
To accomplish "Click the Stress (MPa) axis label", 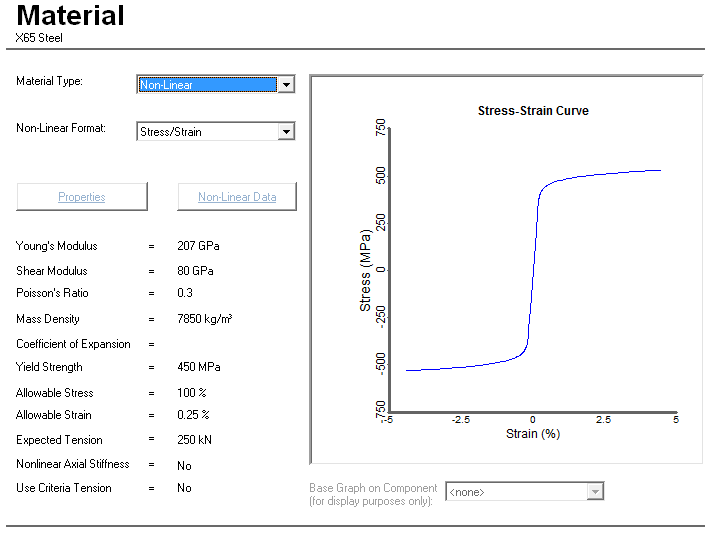I will (366, 270).
